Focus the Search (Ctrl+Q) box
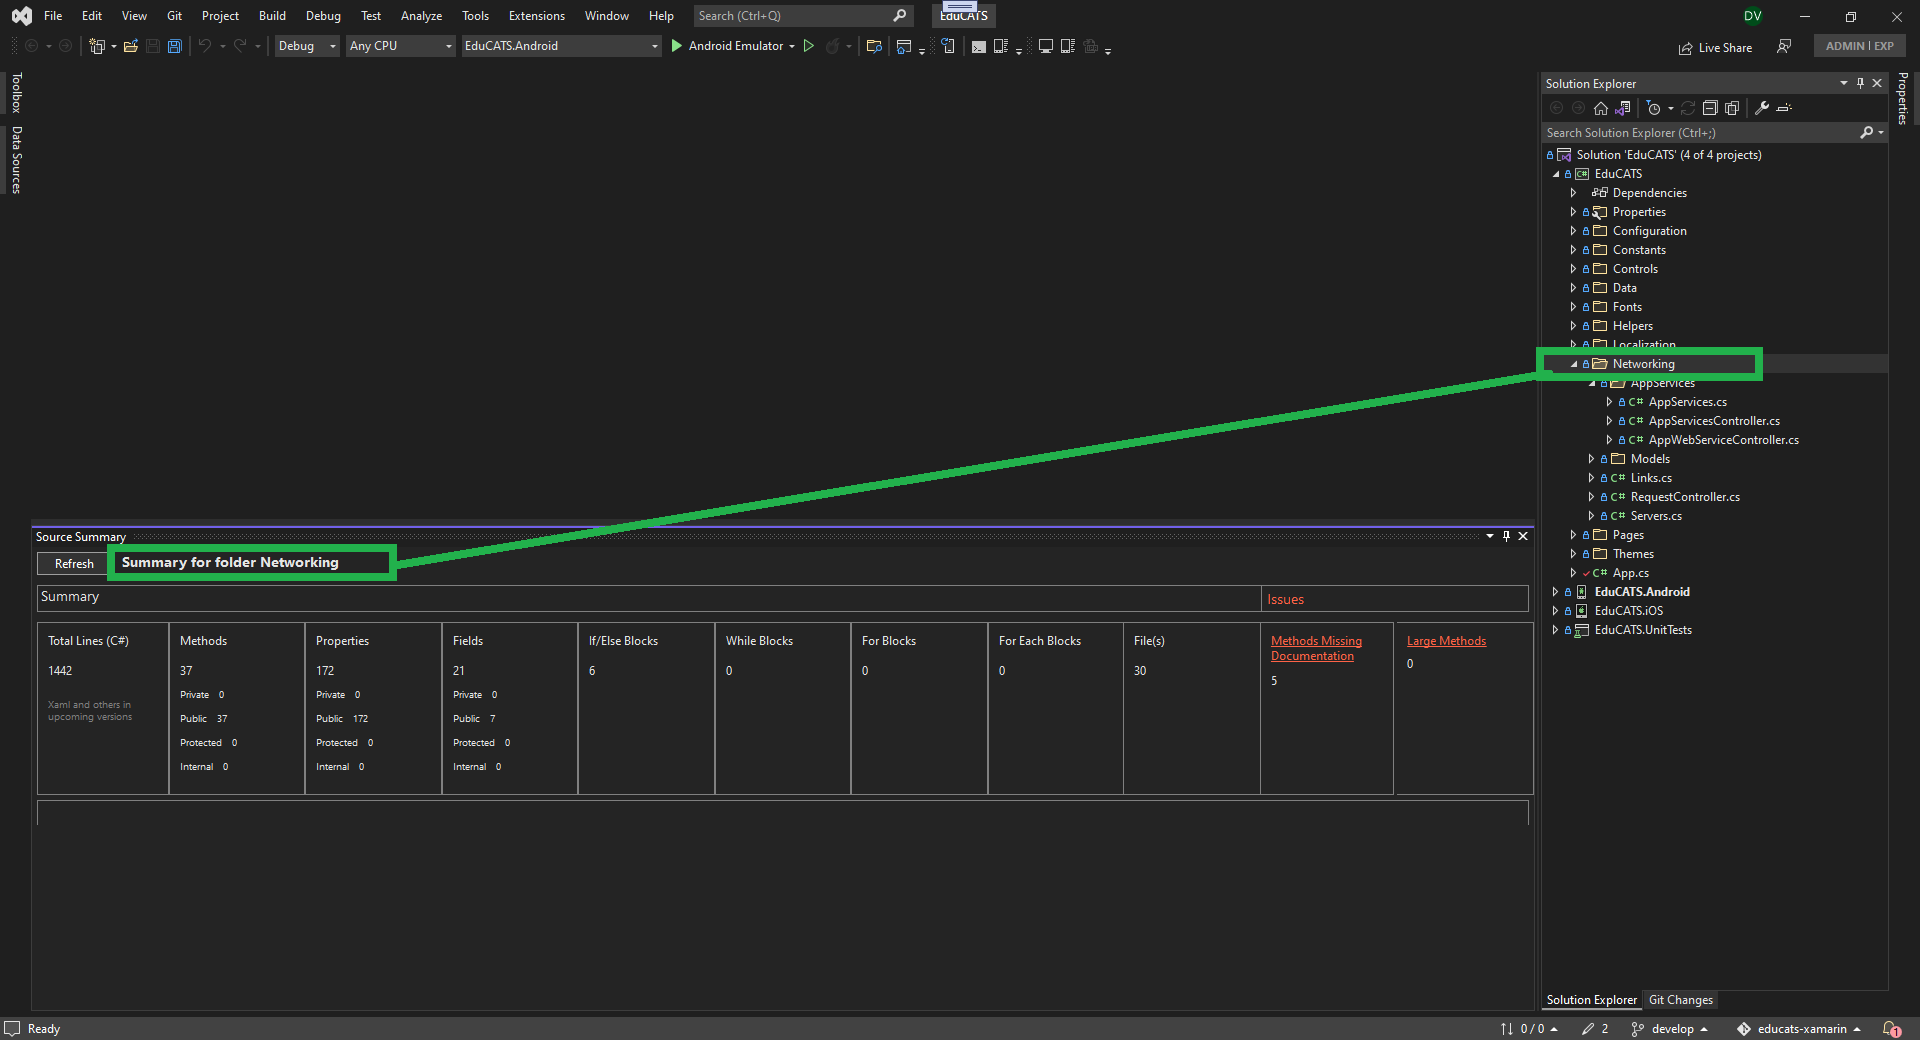Screen dimensions: 1920x1040 pyautogui.click(x=803, y=16)
